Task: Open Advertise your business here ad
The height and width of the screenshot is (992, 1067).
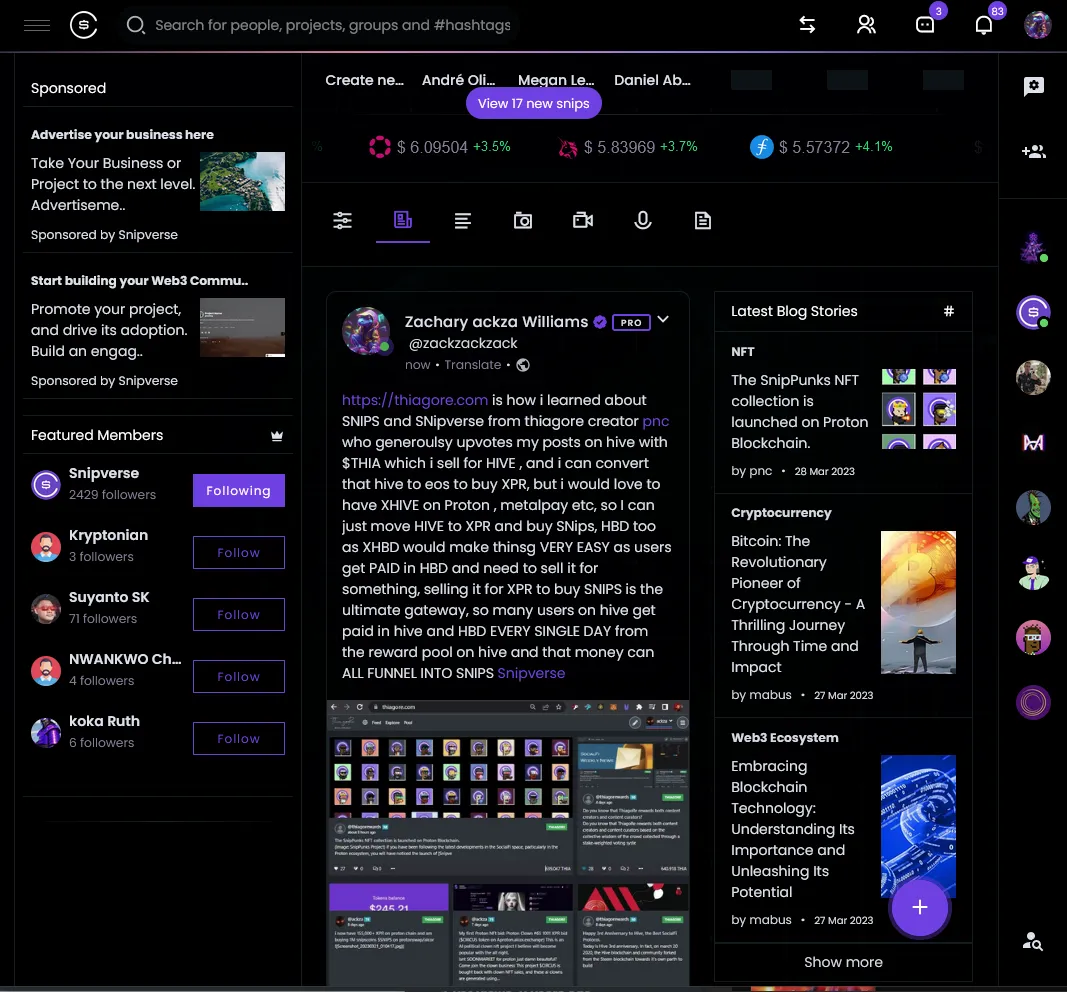Action: [x=122, y=135]
